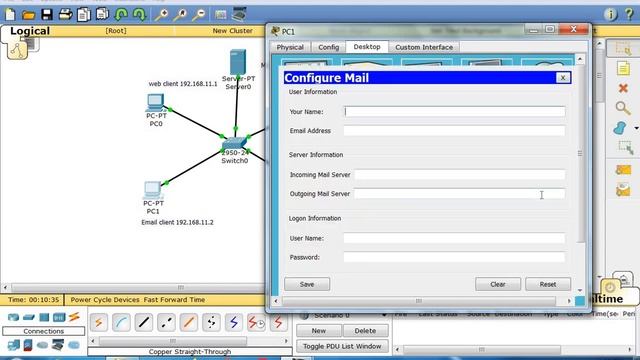The width and height of the screenshot is (640, 360).
Task: Click New Cluster in the workspace bar
Action: [x=232, y=31]
